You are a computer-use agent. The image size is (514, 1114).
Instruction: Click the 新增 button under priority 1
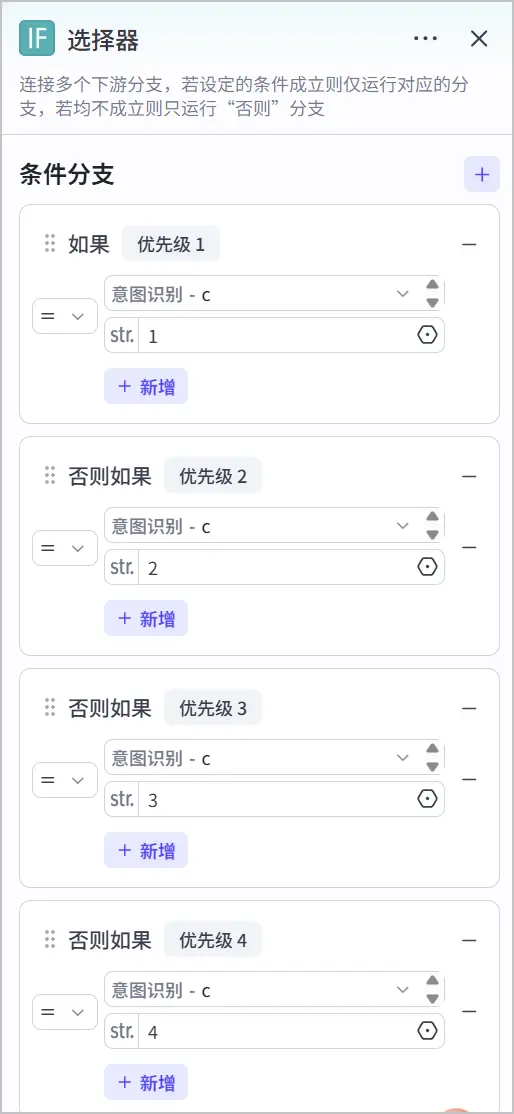click(x=146, y=386)
